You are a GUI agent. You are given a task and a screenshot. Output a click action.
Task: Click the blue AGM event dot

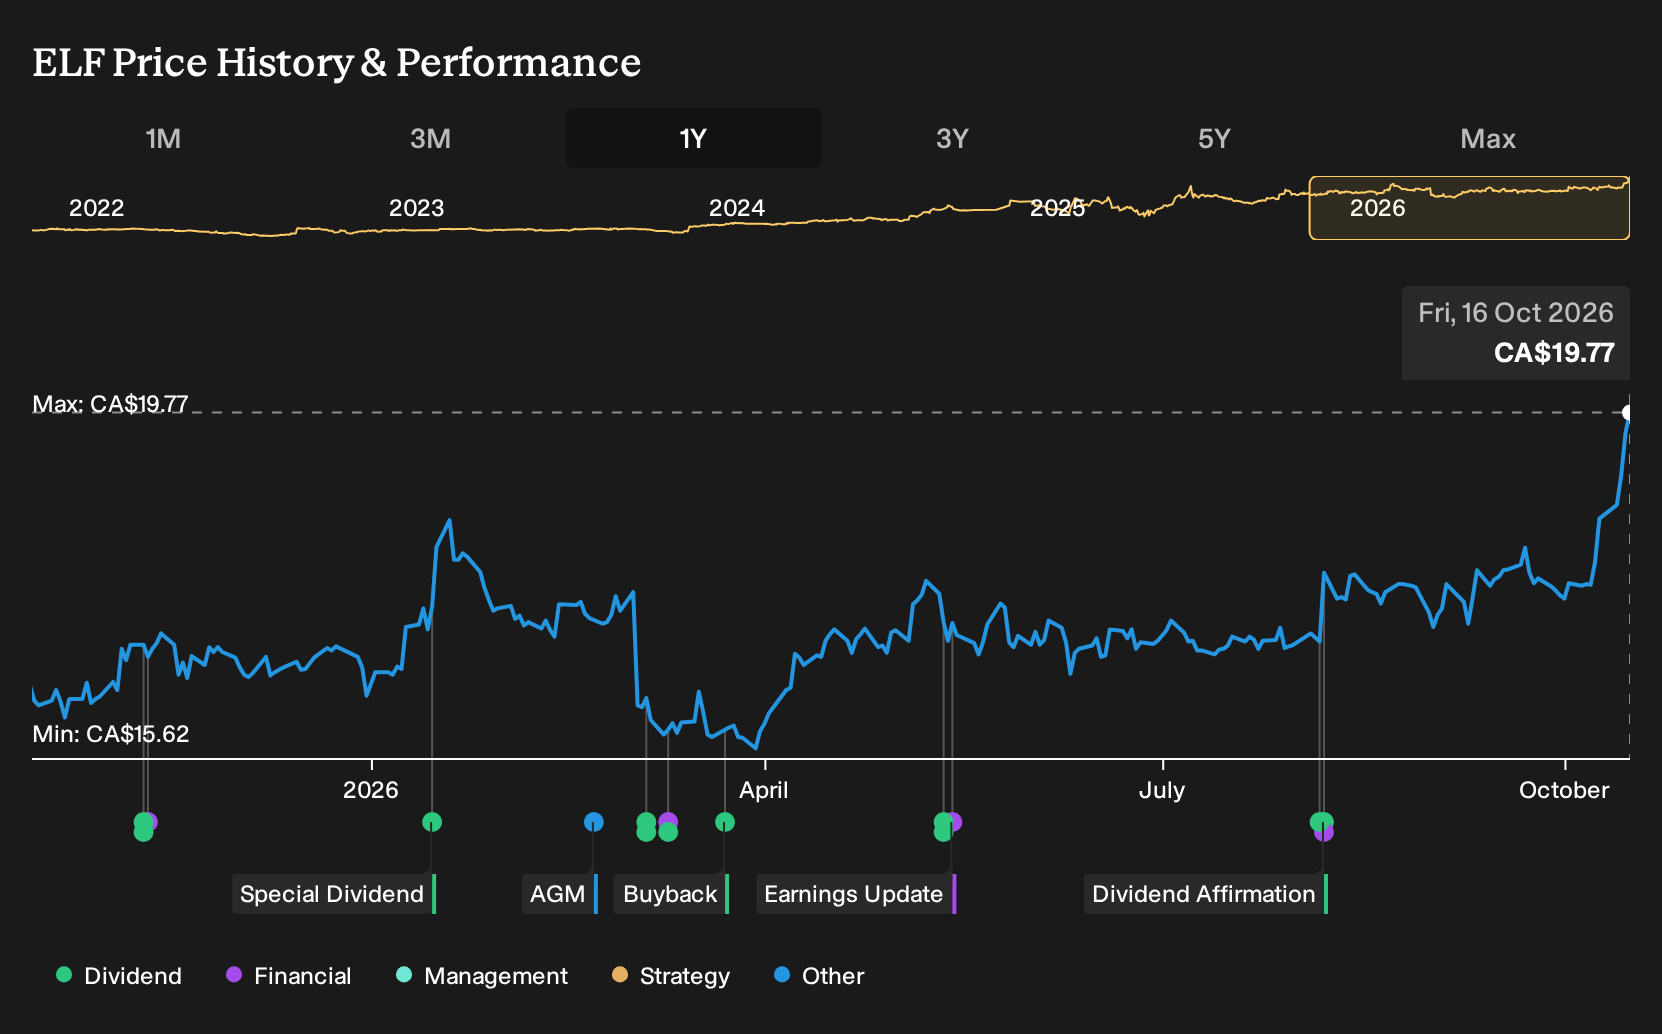click(x=594, y=822)
